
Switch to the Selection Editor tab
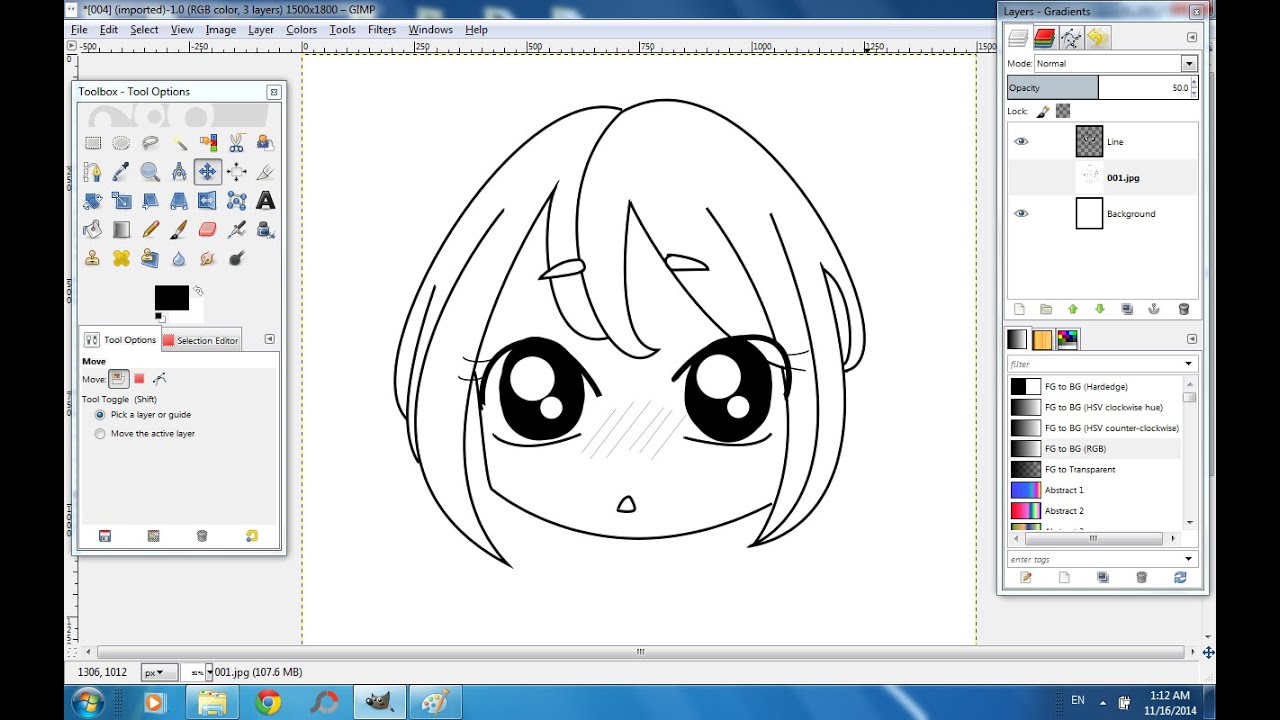201,340
